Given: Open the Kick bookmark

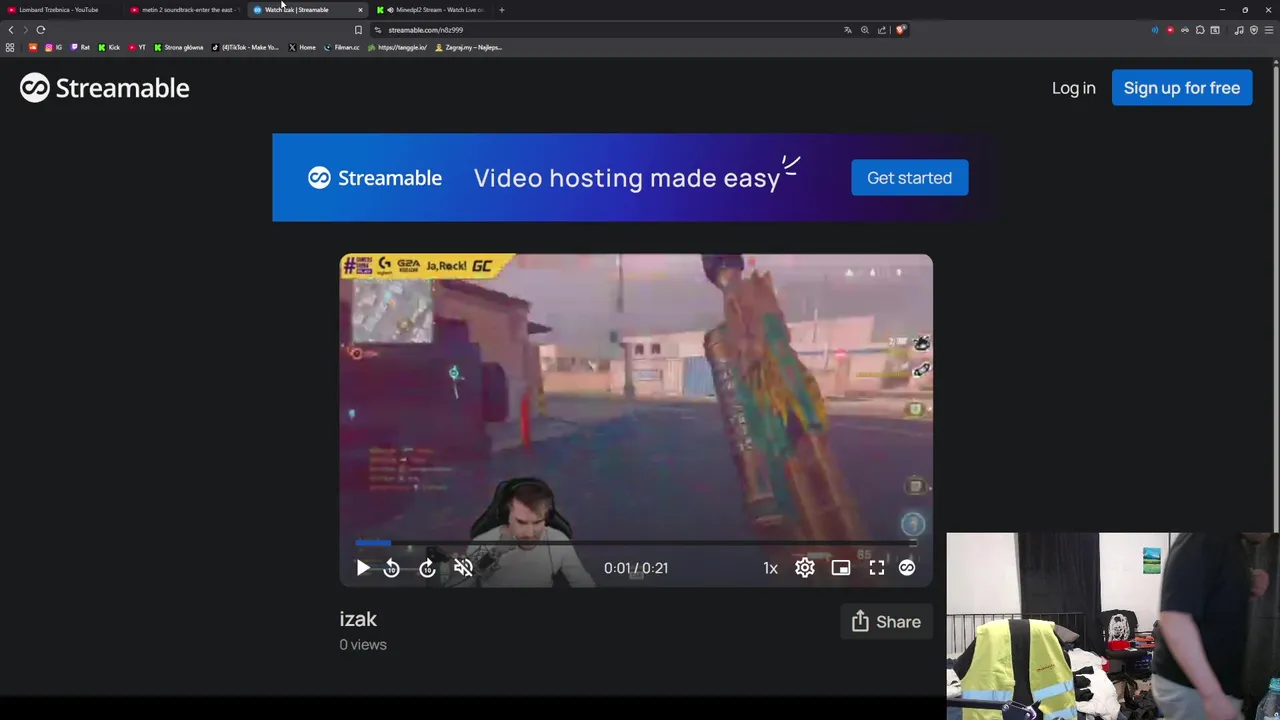Looking at the screenshot, I should 109,47.
